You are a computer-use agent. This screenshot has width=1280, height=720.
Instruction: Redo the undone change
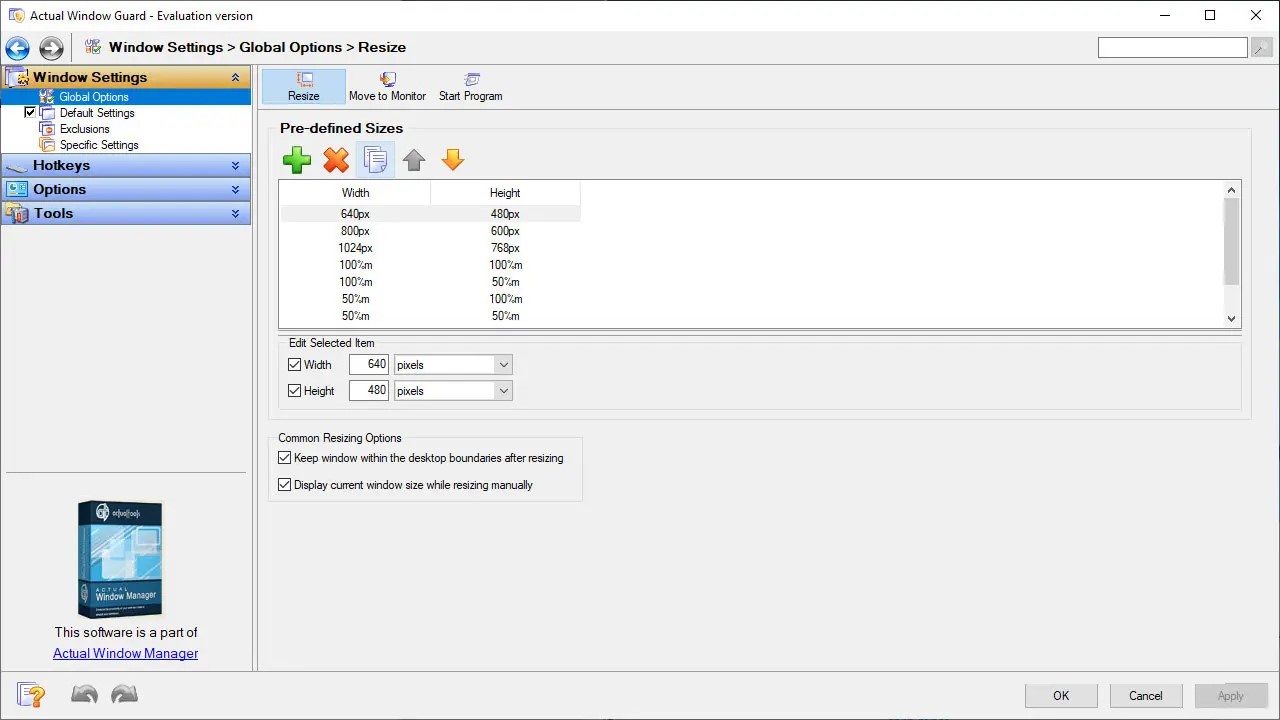click(x=123, y=694)
